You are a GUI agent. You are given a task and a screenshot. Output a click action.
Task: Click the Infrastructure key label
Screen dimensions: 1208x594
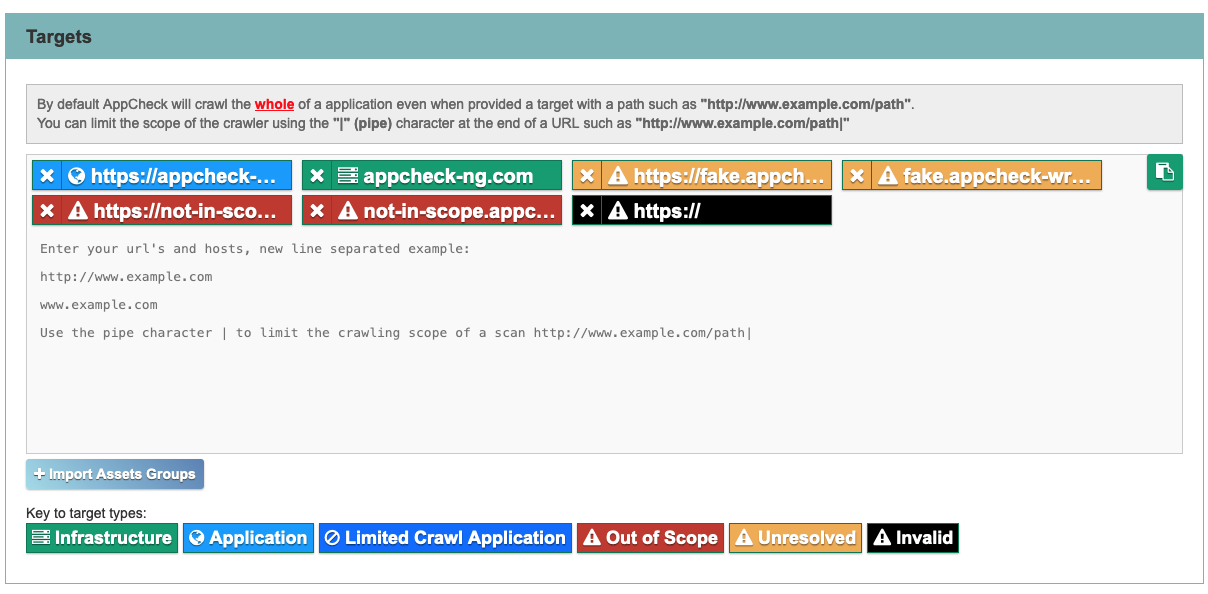coord(102,538)
